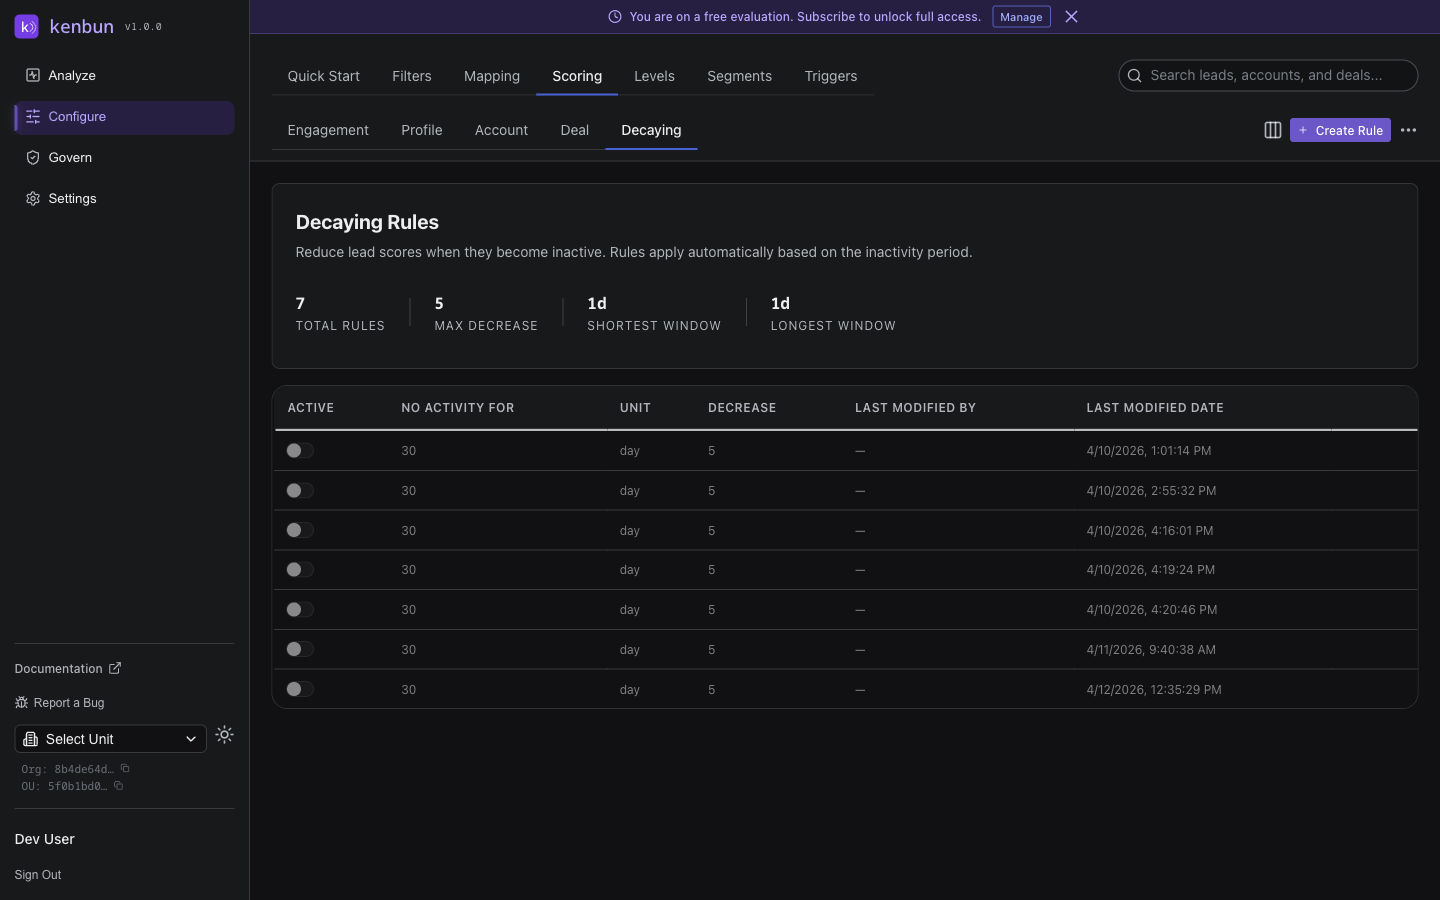Screen dimensions: 1440x900
Task: Open the Select Unit dropdown
Action: [x=111, y=739]
